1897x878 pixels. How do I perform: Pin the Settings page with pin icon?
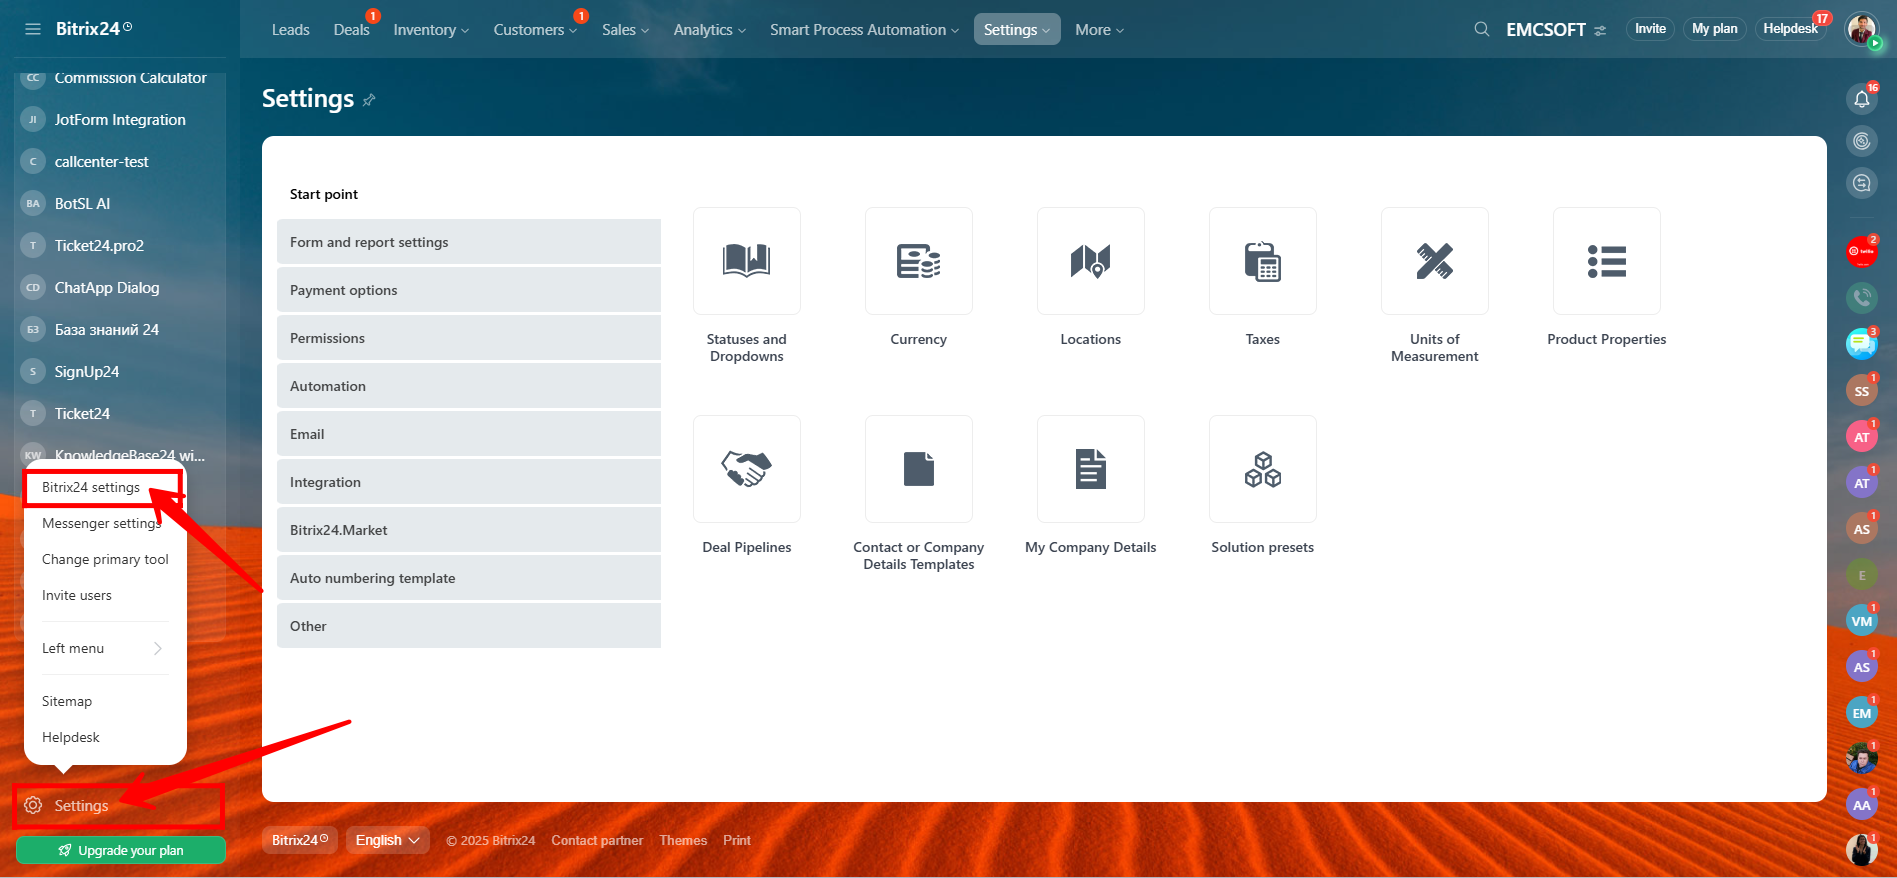point(369,100)
